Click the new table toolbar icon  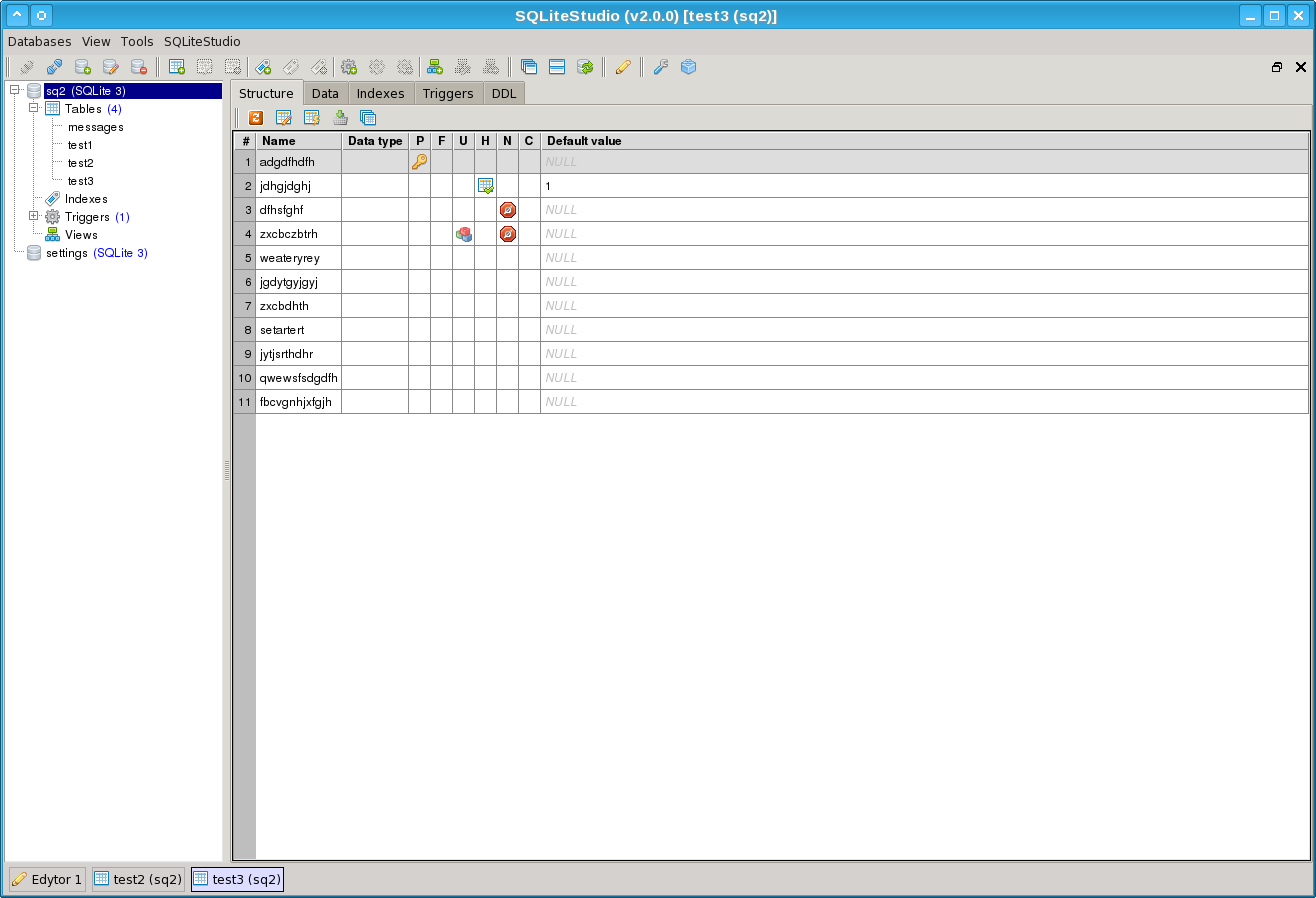click(x=177, y=67)
